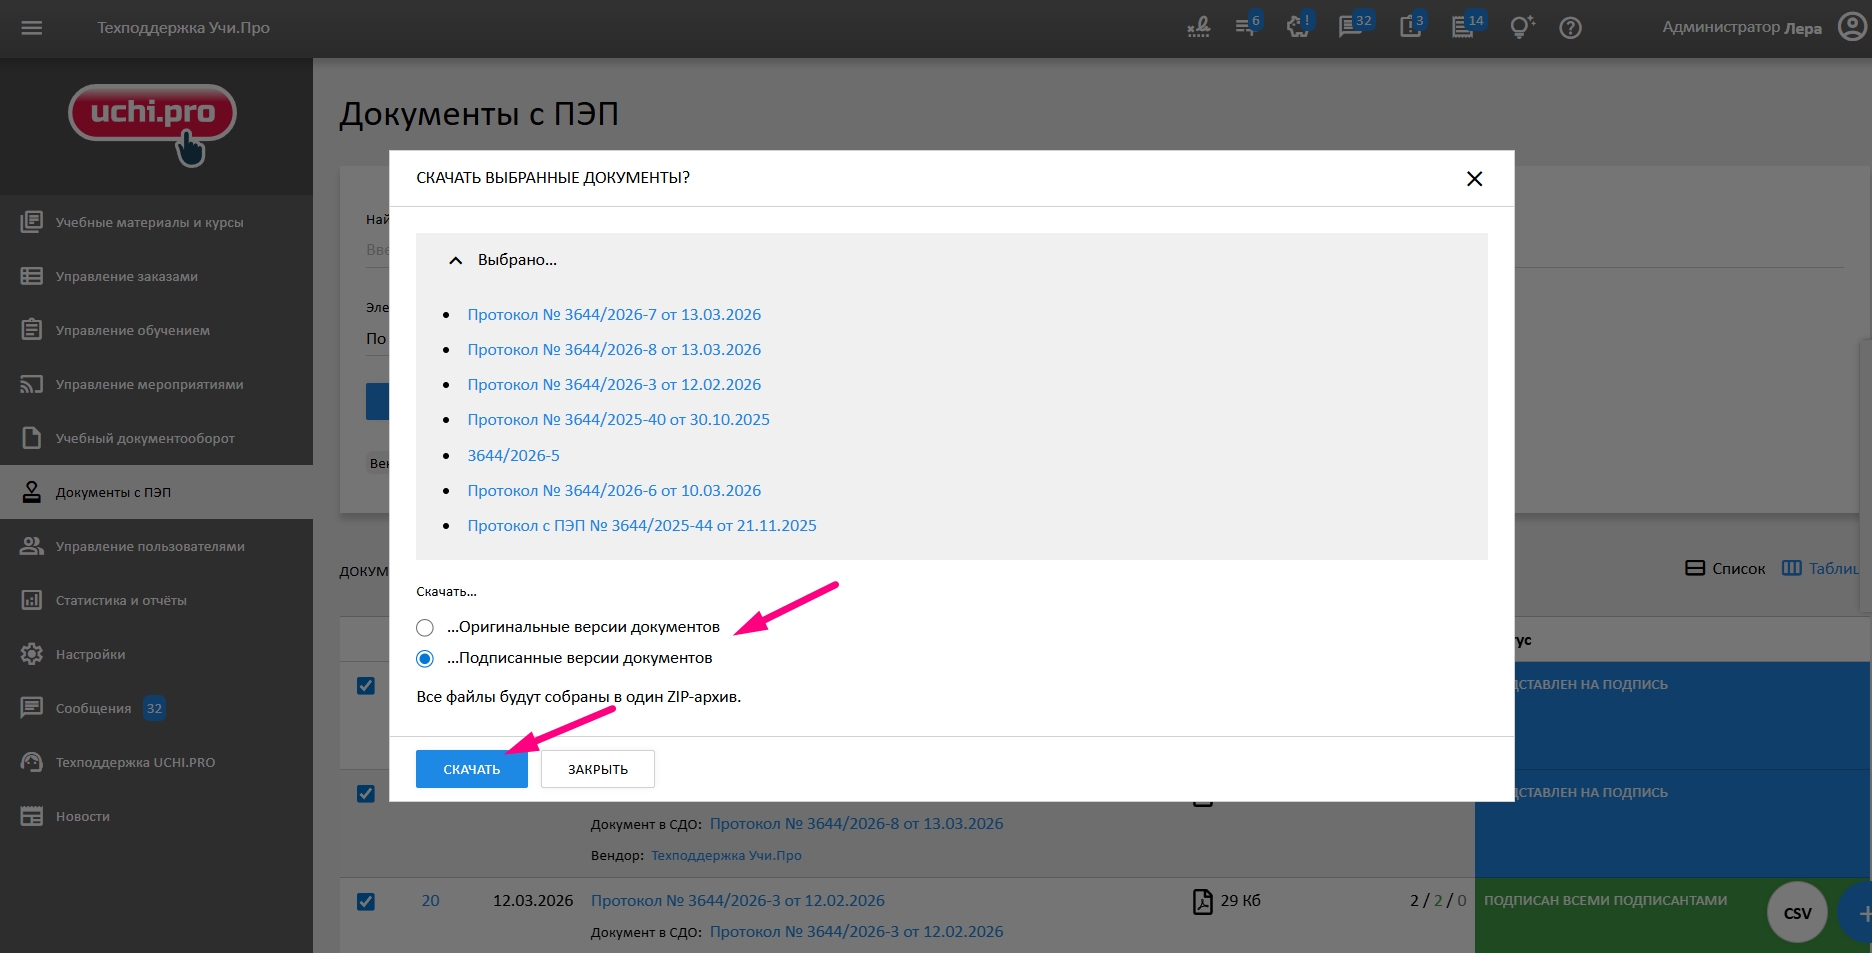Open link "Протокол № 3644/2025-40 от 30.10.2025"
This screenshot has width=1872, height=953.
[x=618, y=420]
